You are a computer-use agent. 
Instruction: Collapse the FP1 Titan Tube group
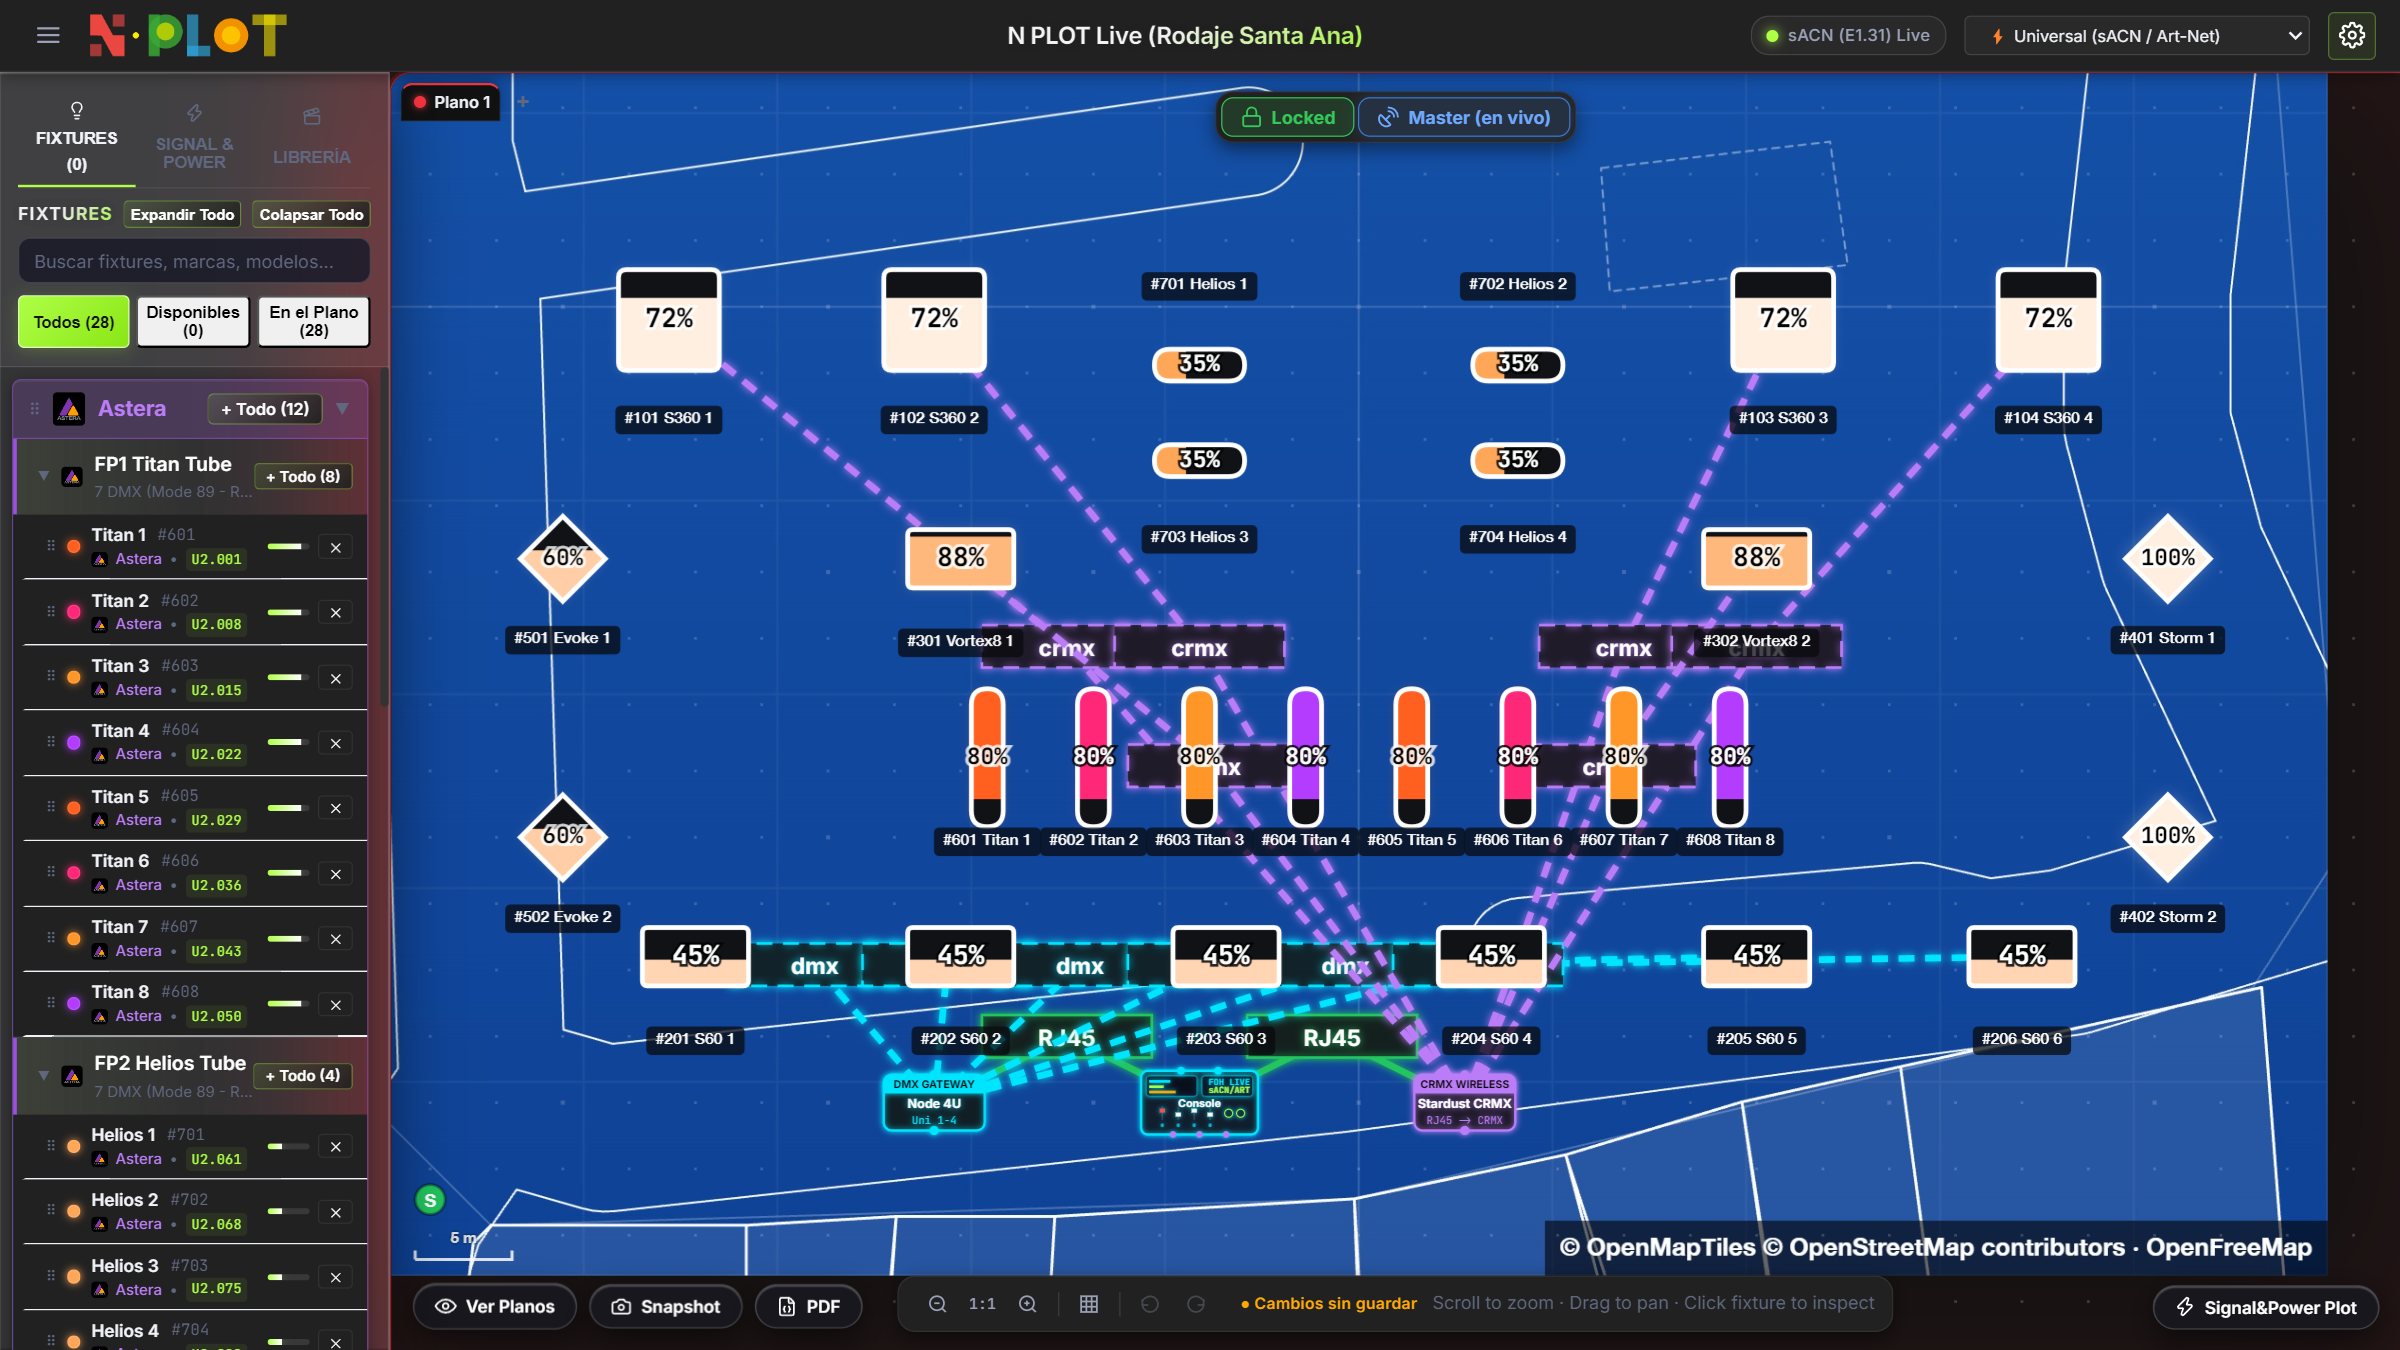point(43,476)
